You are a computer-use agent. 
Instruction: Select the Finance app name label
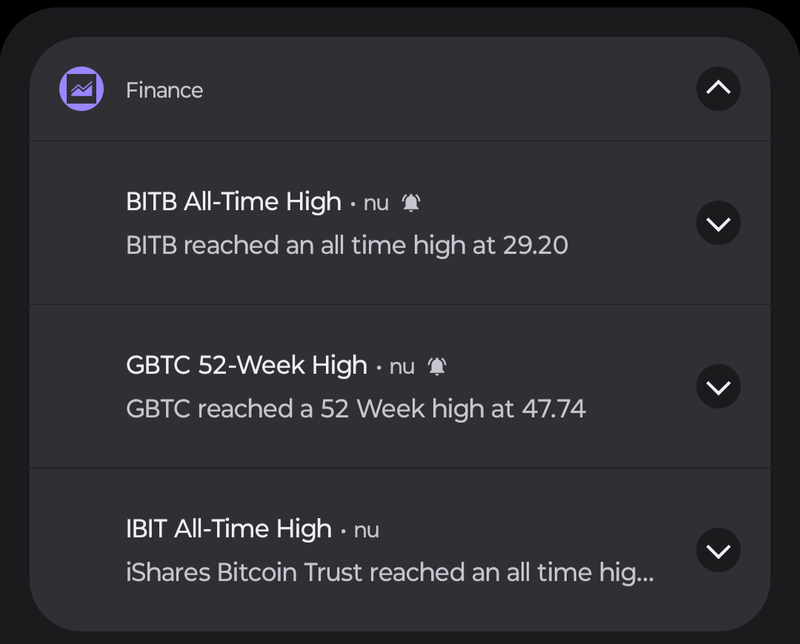pyautogui.click(x=164, y=90)
